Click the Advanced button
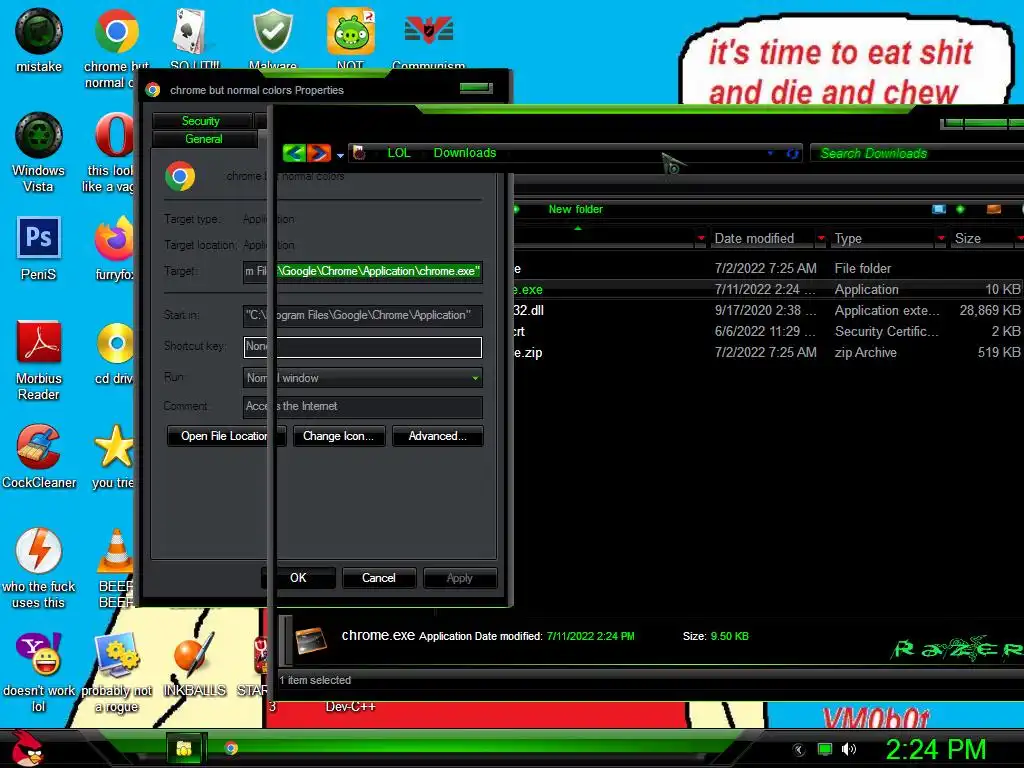 click(x=438, y=436)
